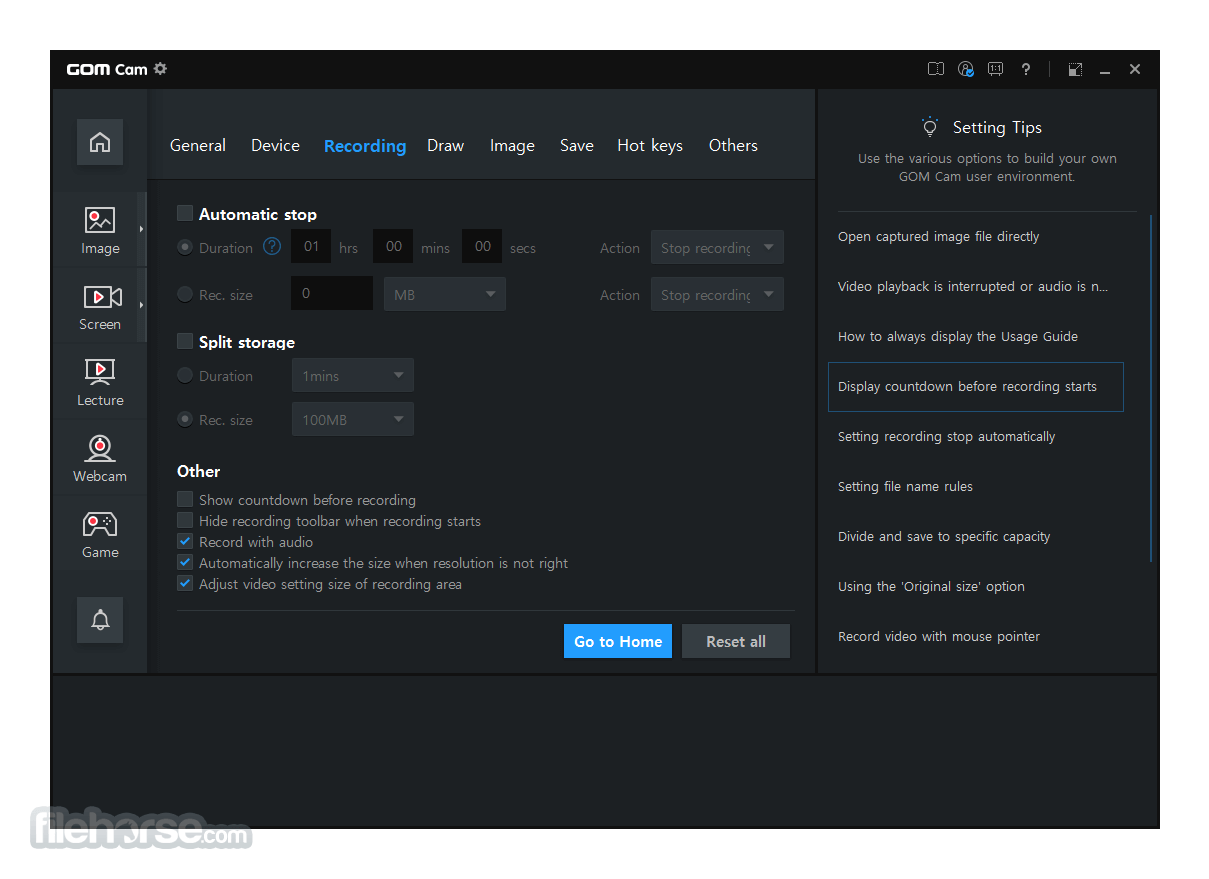Switch to the Image settings tab

coord(512,146)
